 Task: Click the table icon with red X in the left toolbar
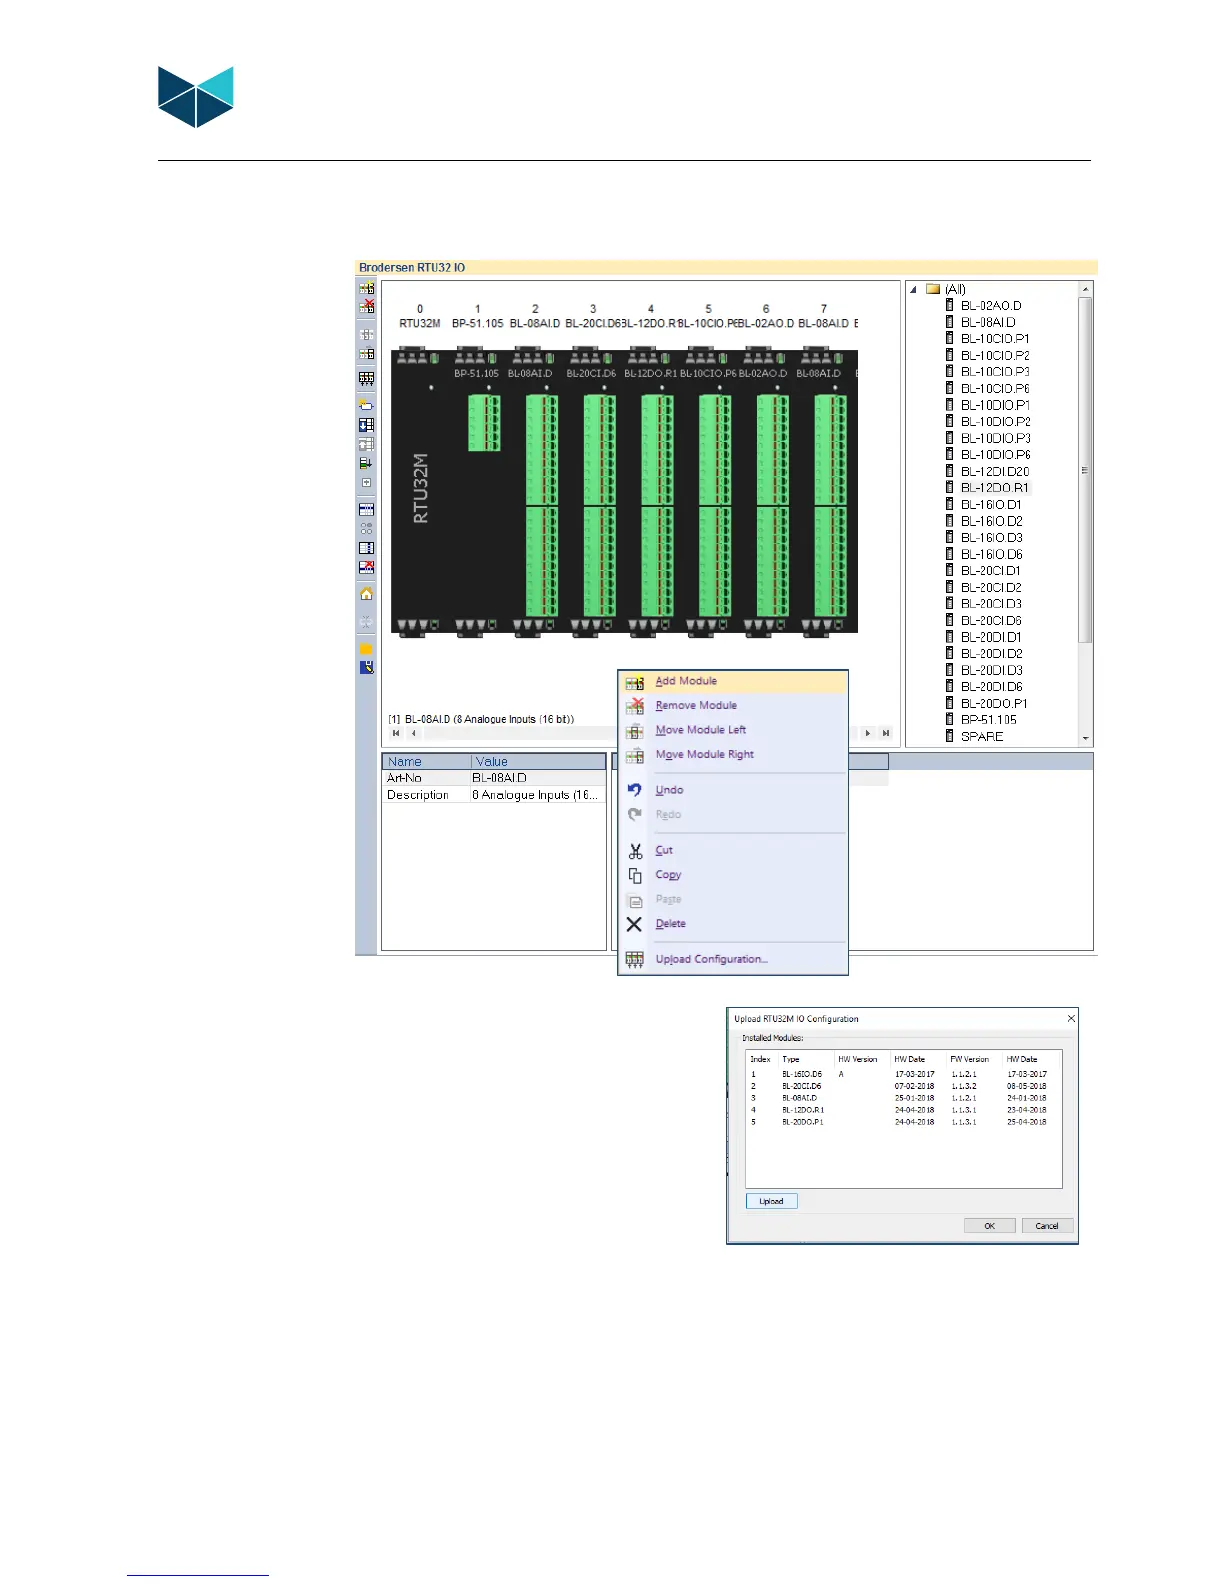[x=367, y=567]
